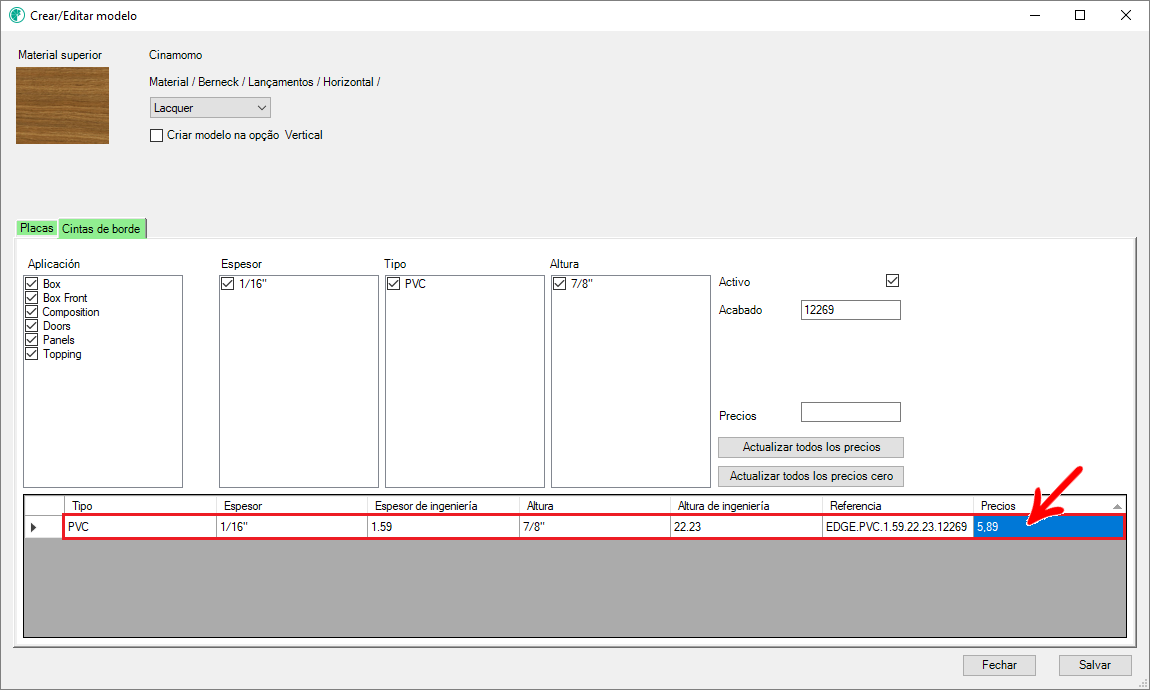1150x690 pixels.
Task: Uncheck the Box Front application checkbox
Action: (32, 298)
